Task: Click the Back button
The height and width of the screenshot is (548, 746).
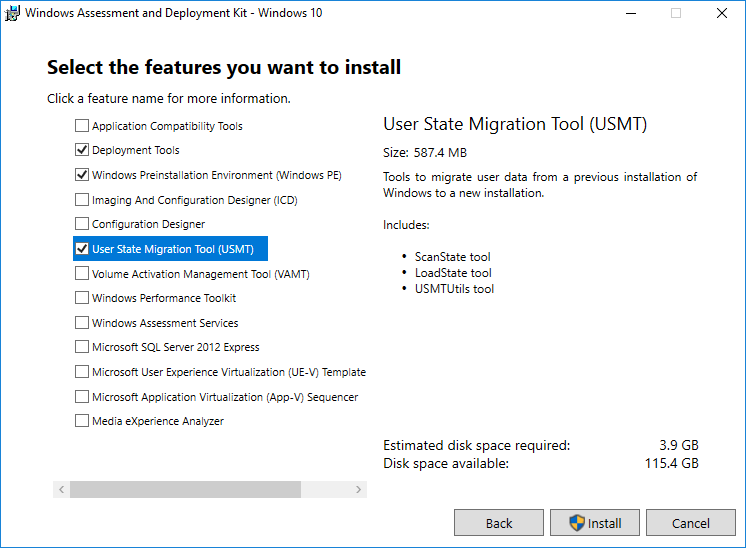Action: [x=498, y=523]
